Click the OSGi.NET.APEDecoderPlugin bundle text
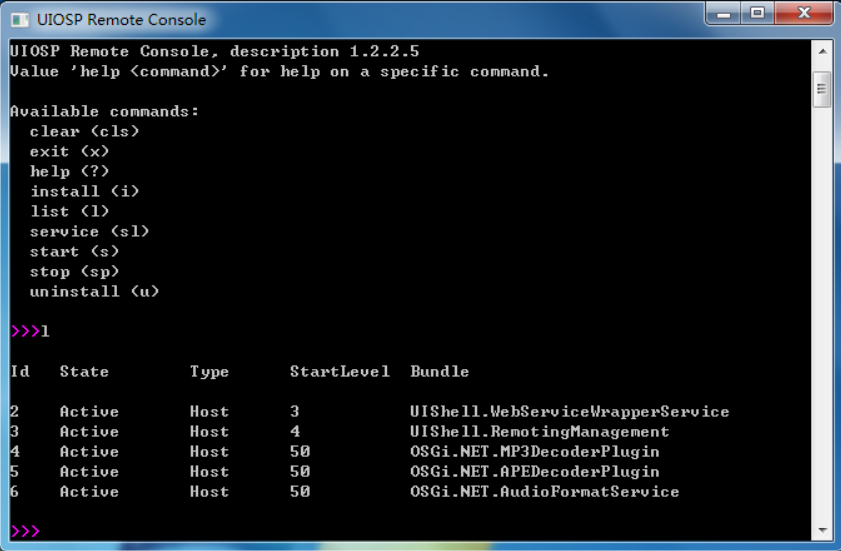The height and width of the screenshot is (551, 841). coord(535,472)
